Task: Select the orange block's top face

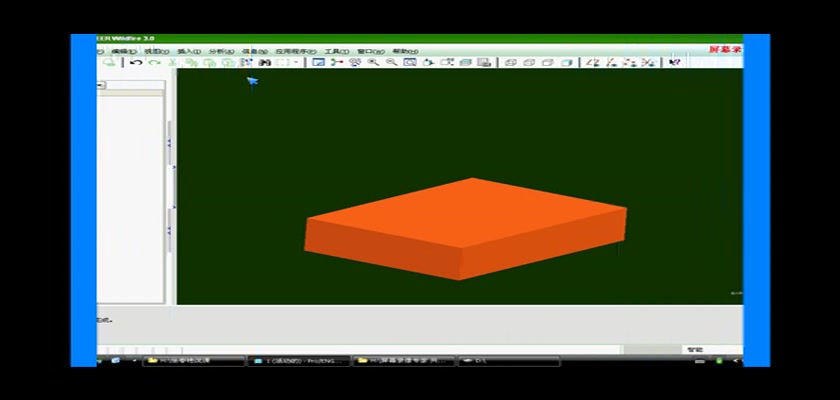Action: point(467,212)
